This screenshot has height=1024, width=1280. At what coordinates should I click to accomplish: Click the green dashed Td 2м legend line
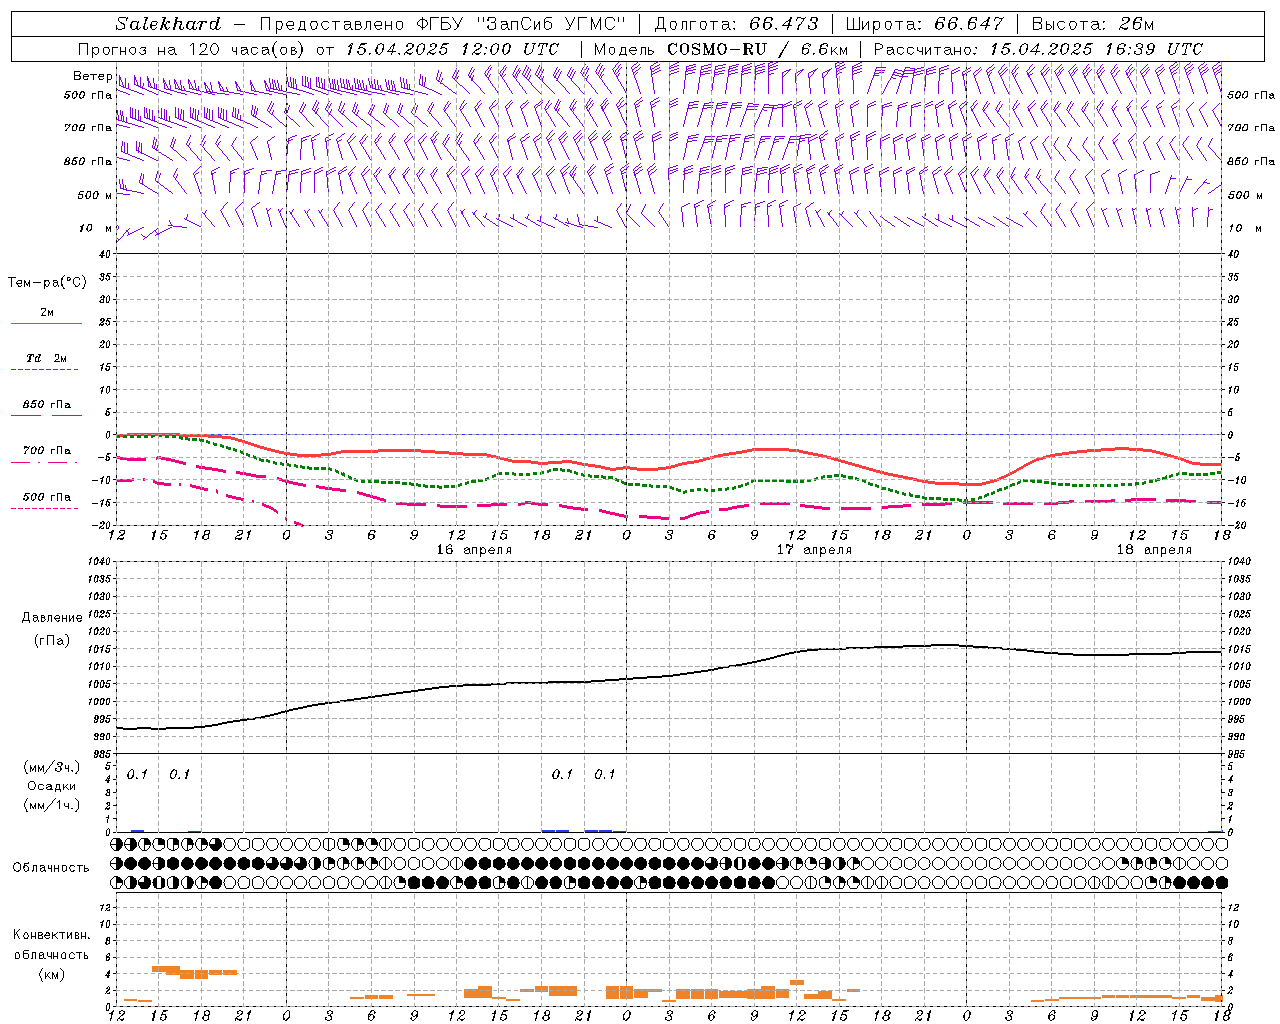pos(45,369)
